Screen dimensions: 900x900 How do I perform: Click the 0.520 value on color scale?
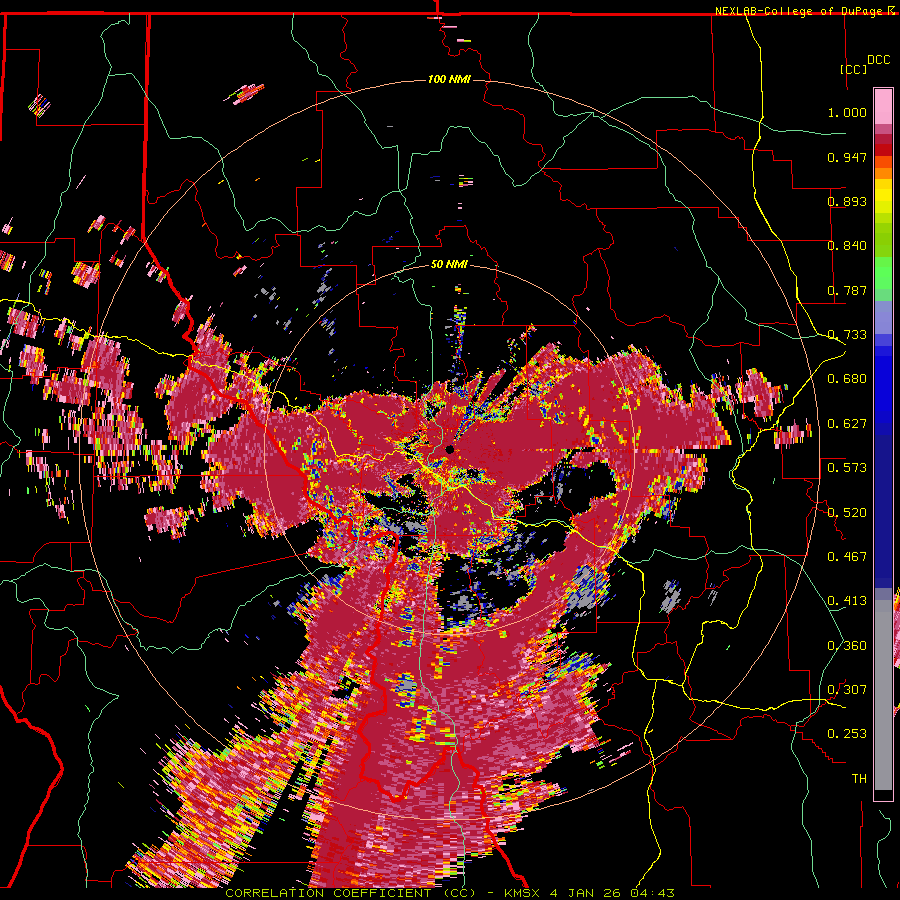(847, 513)
